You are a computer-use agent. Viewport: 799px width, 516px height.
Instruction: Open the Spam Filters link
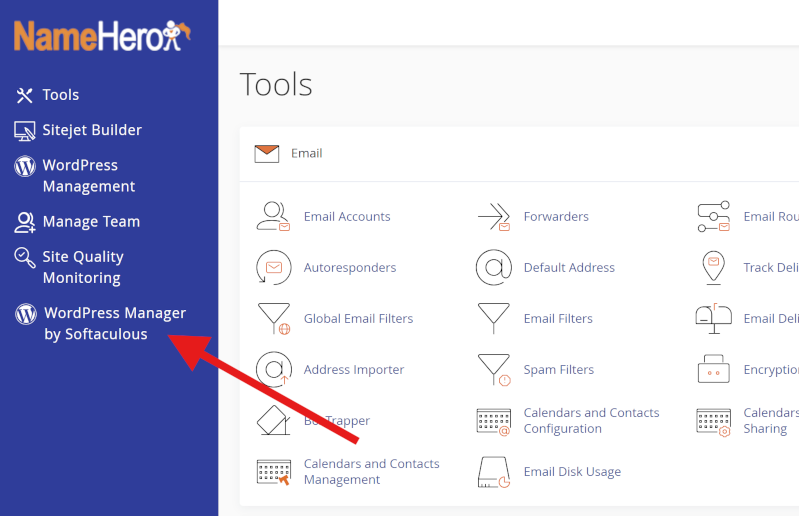558,369
